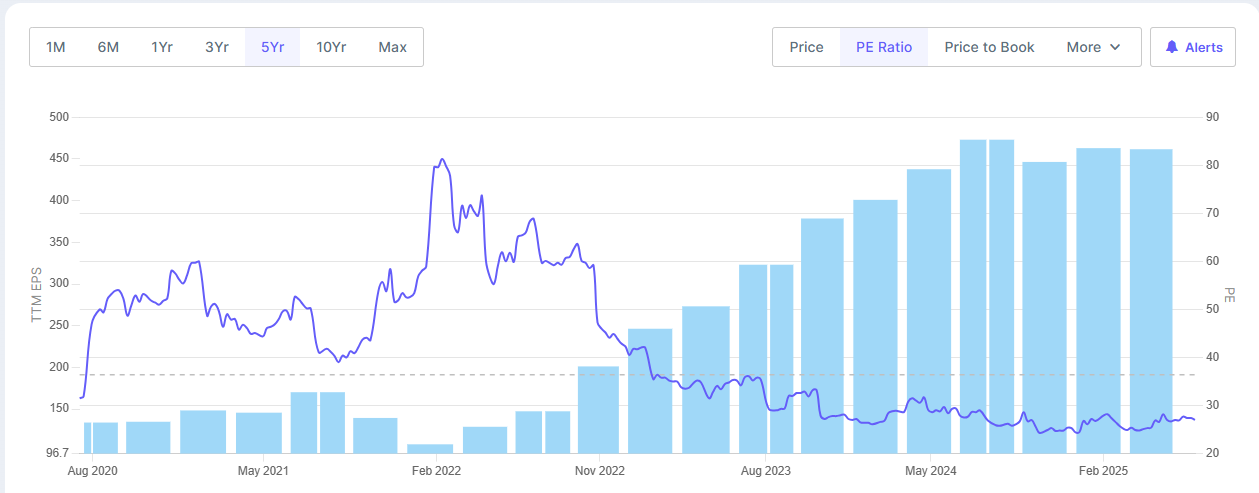
Task: Click the Nov 2022 x-axis label
Action: [x=599, y=469]
